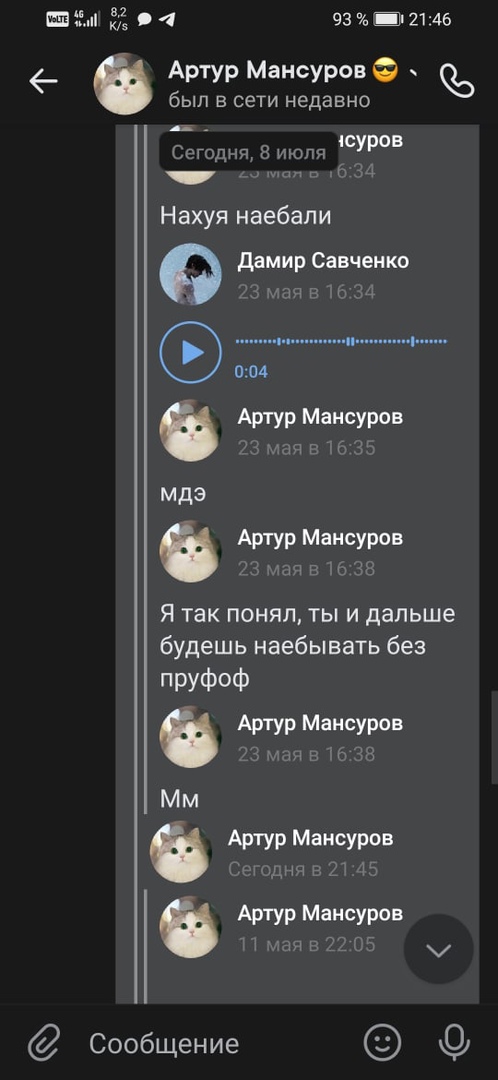Screen dimensions: 498x1080
Task: Open the attachment paperclip menu
Action: [x=44, y=1043]
